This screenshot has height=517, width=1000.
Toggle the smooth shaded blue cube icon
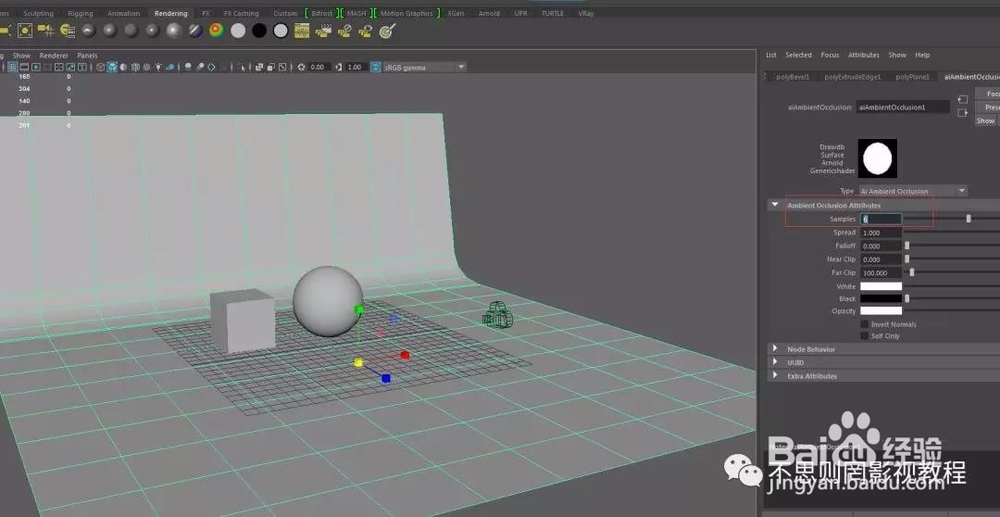pos(112,67)
